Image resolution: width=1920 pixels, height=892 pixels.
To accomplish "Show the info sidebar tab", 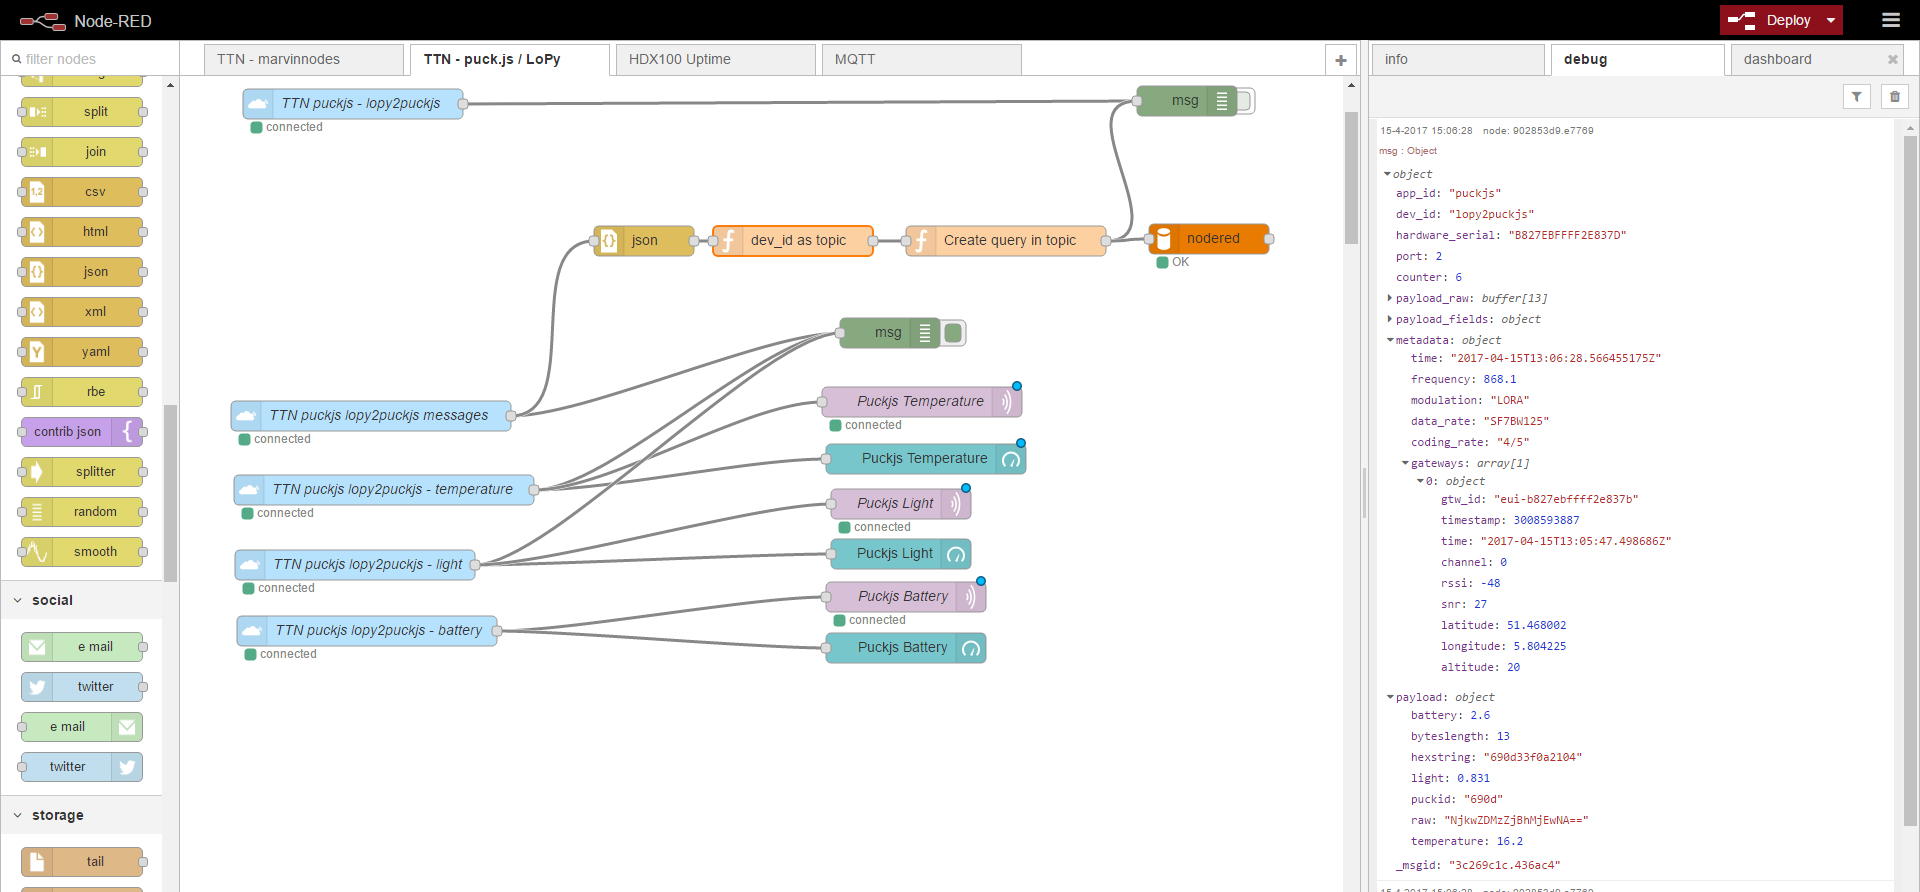I will click(1458, 60).
